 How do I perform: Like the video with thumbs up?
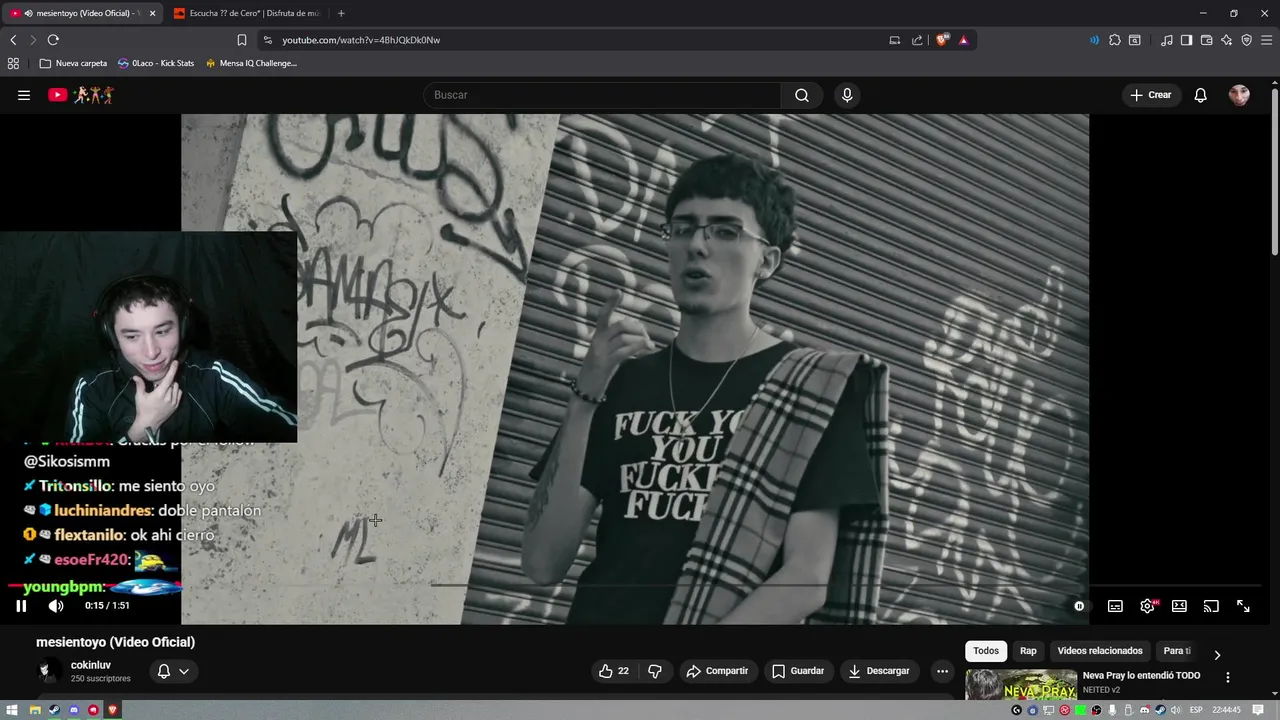pos(614,671)
